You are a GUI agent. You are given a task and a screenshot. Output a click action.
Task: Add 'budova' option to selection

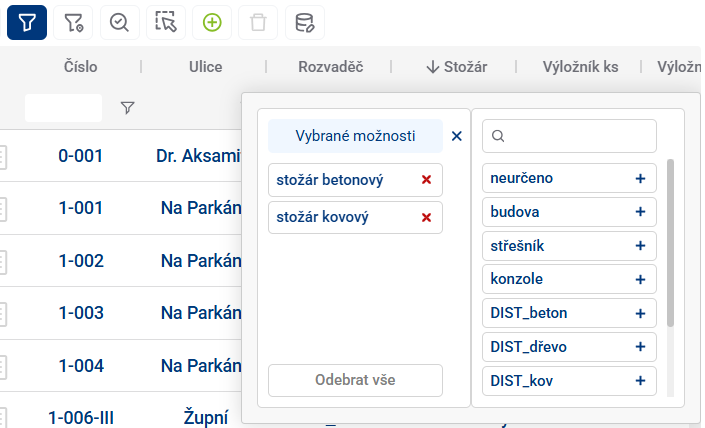(640, 213)
